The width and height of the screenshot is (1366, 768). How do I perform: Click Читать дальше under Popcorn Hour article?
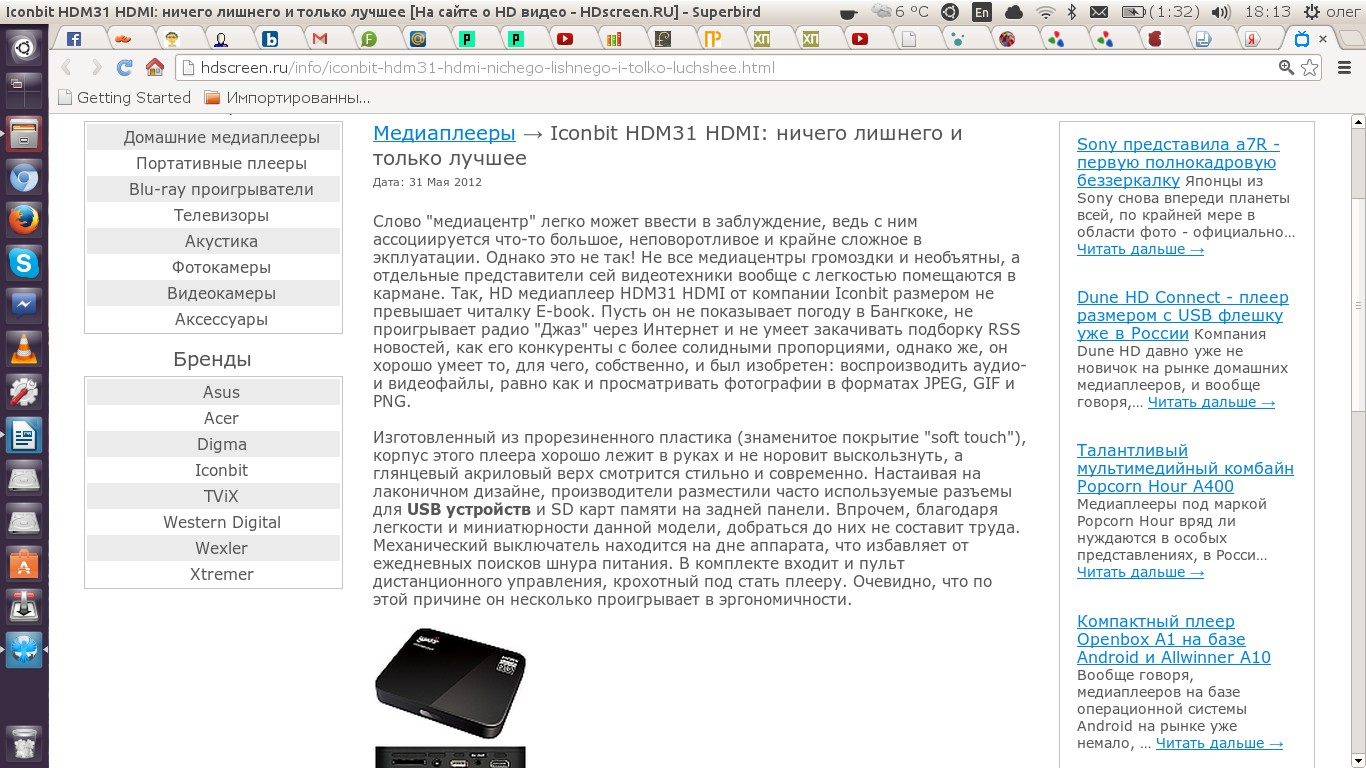tap(1140, 572)
